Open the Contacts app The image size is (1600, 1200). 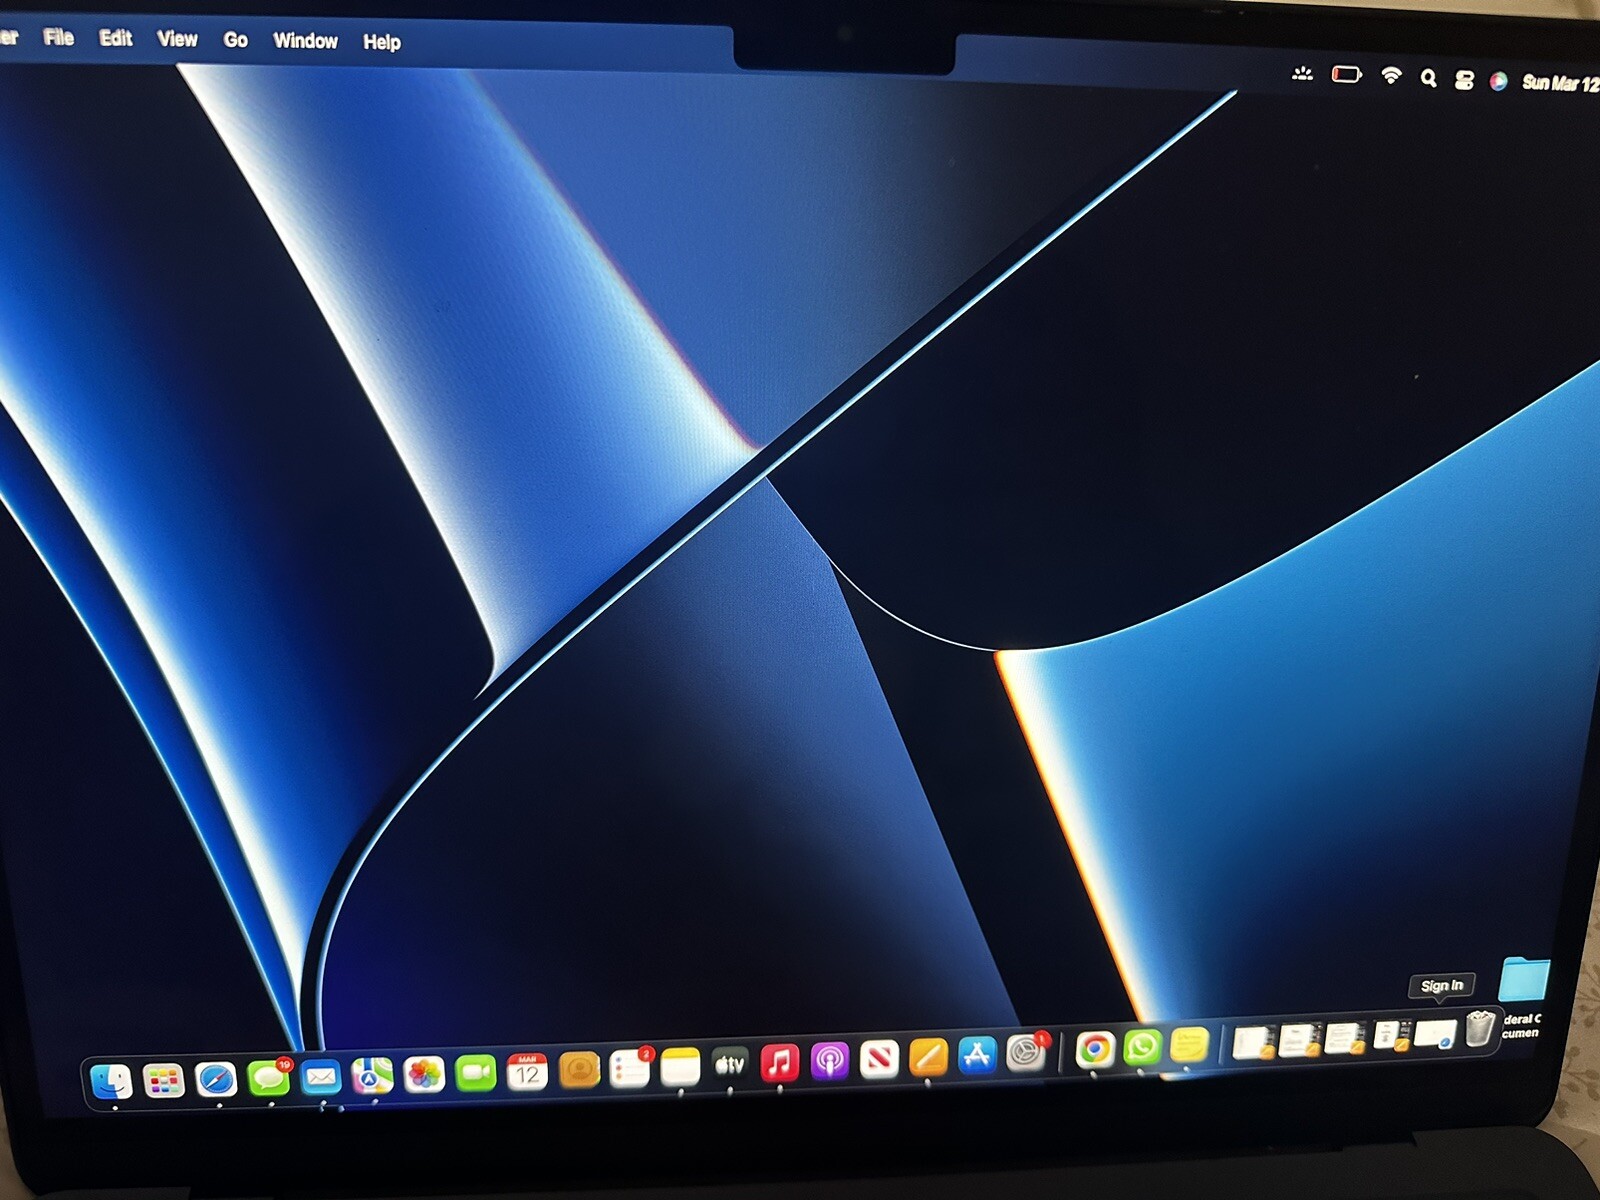[x=579, y=1071]
